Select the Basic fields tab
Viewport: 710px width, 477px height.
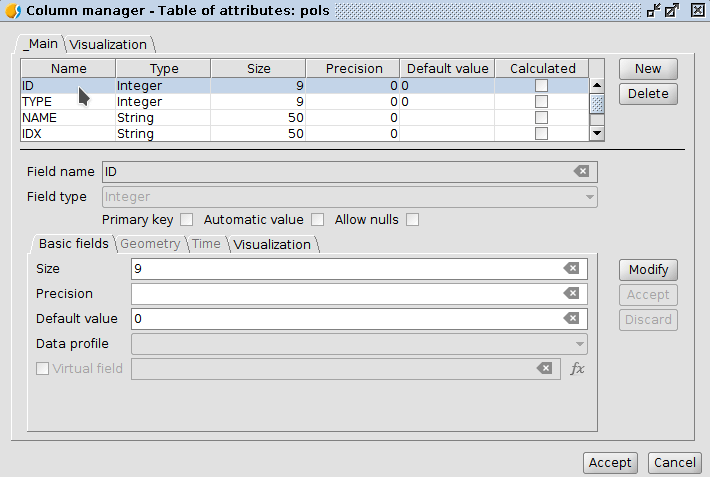coord(73,244)
